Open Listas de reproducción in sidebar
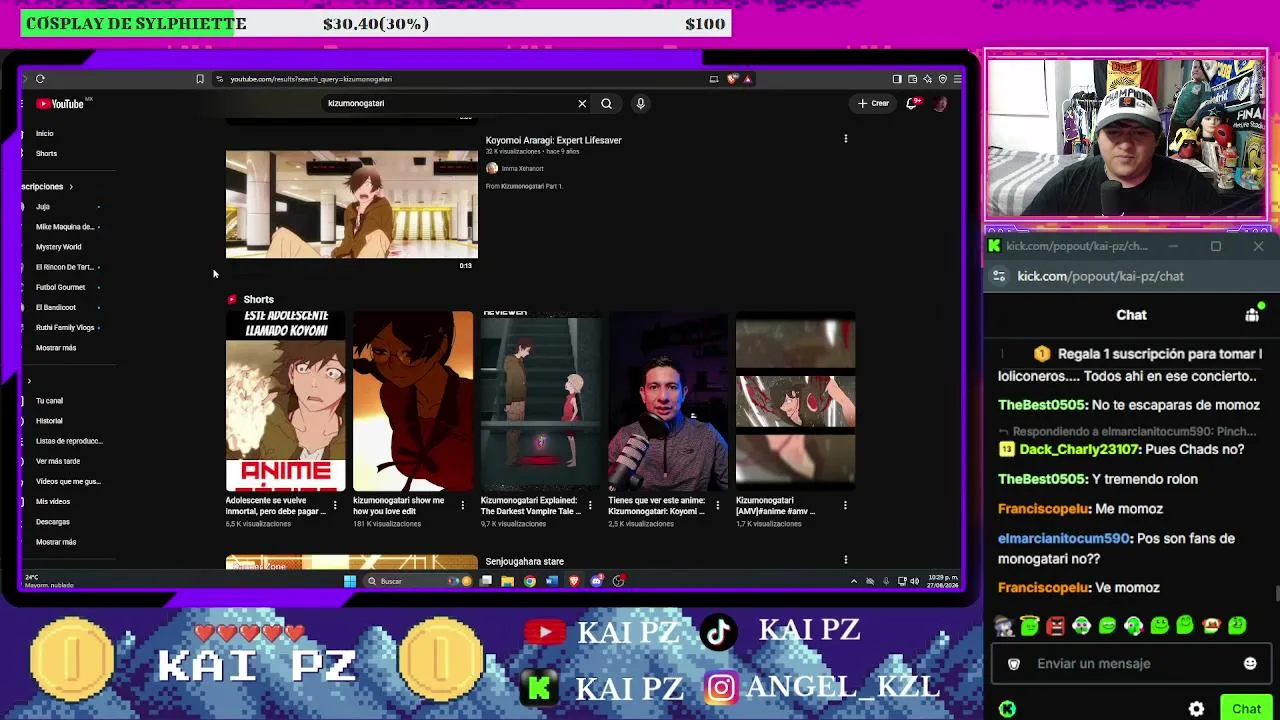 [69, 441]
